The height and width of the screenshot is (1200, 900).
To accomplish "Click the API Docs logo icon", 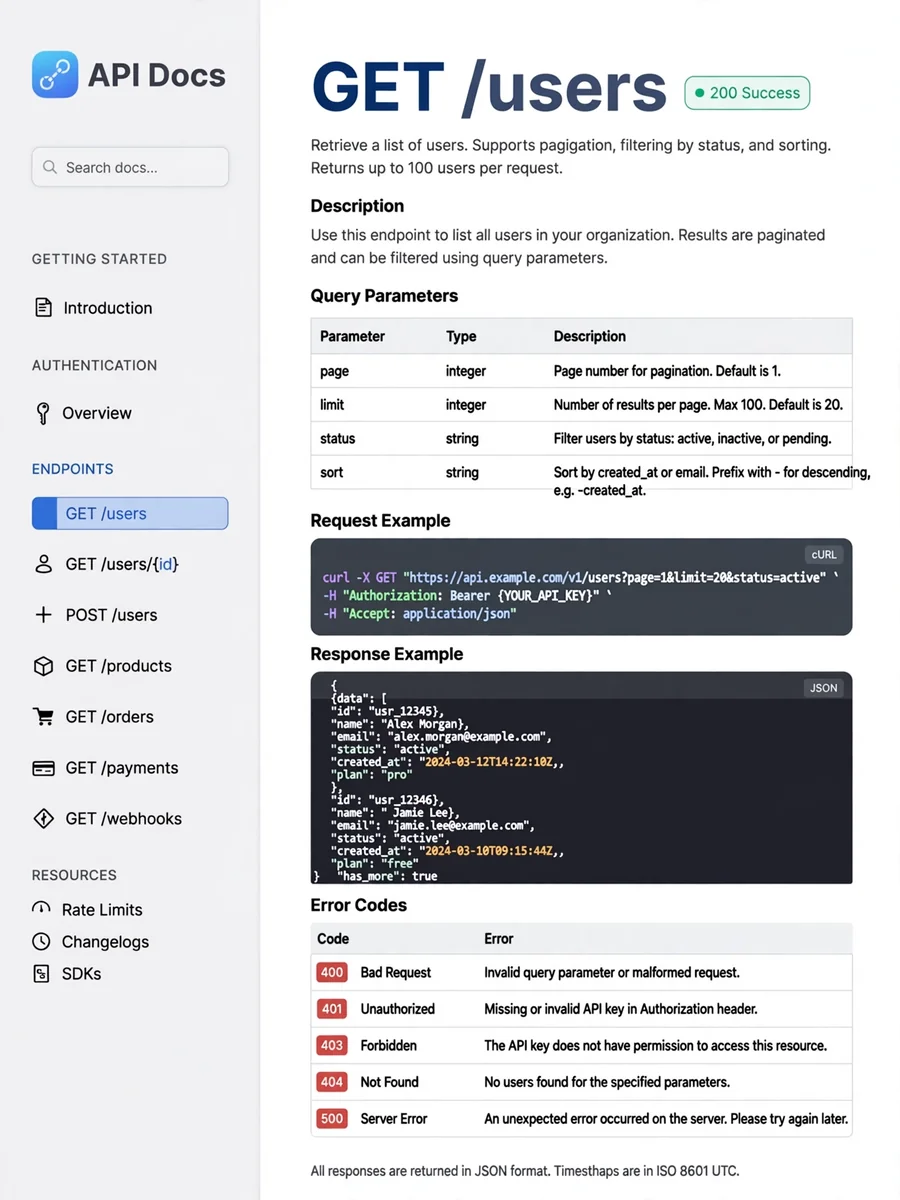I will [55, 75].
